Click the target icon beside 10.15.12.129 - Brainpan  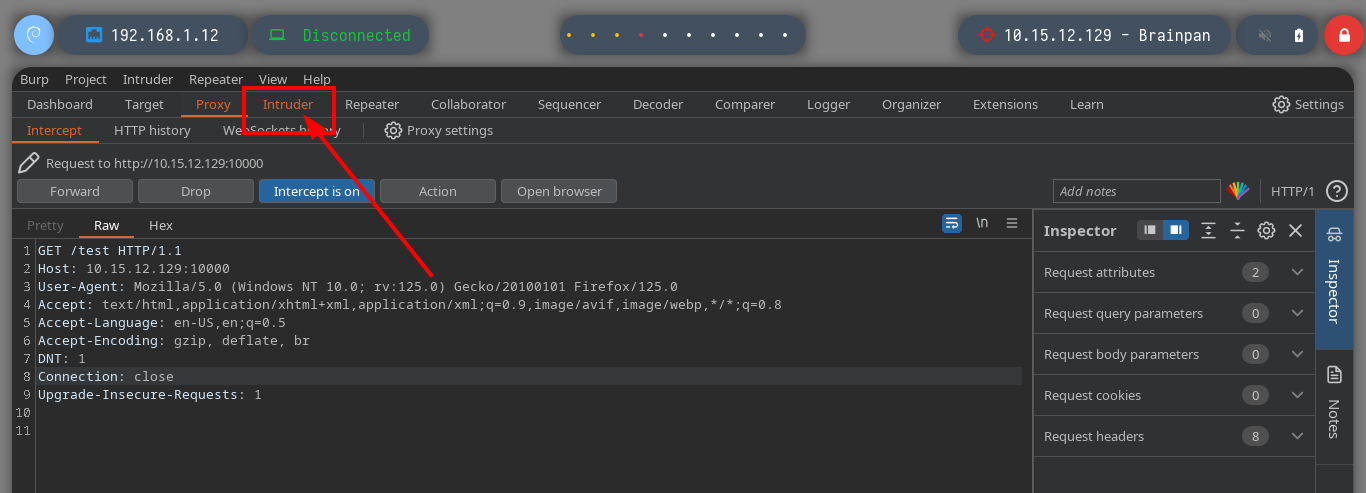[988, 35]
